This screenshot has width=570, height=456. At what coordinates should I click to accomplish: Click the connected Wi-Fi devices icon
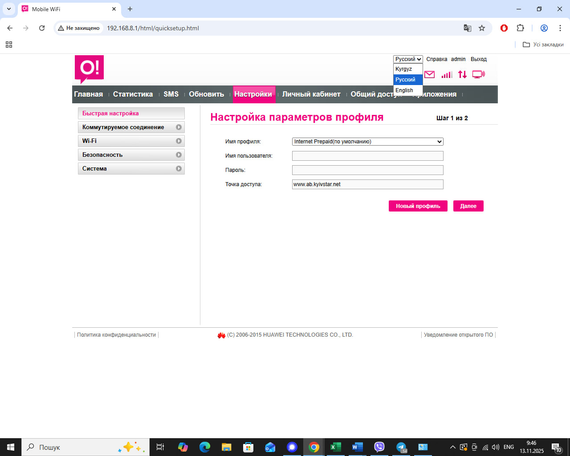(x=478, y=75)
